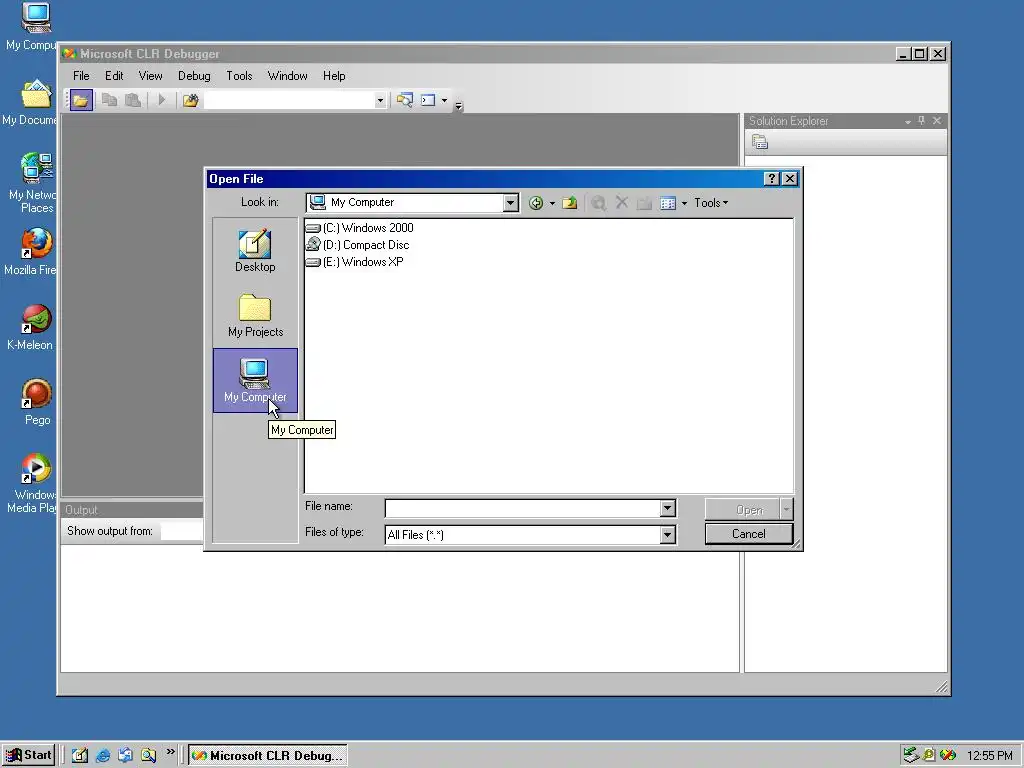This screenshot has width=1024, height=768.
Task: Go back to the previous folder
Action: tap(536, 203)
